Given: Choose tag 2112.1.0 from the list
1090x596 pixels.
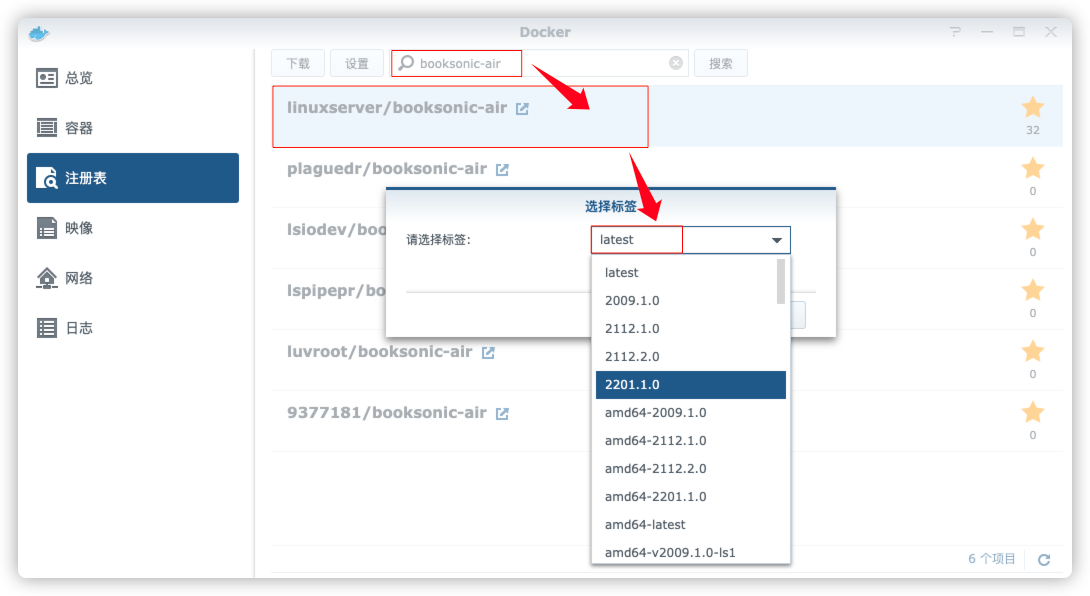Looking at the screenshot, I should point(690,328).
